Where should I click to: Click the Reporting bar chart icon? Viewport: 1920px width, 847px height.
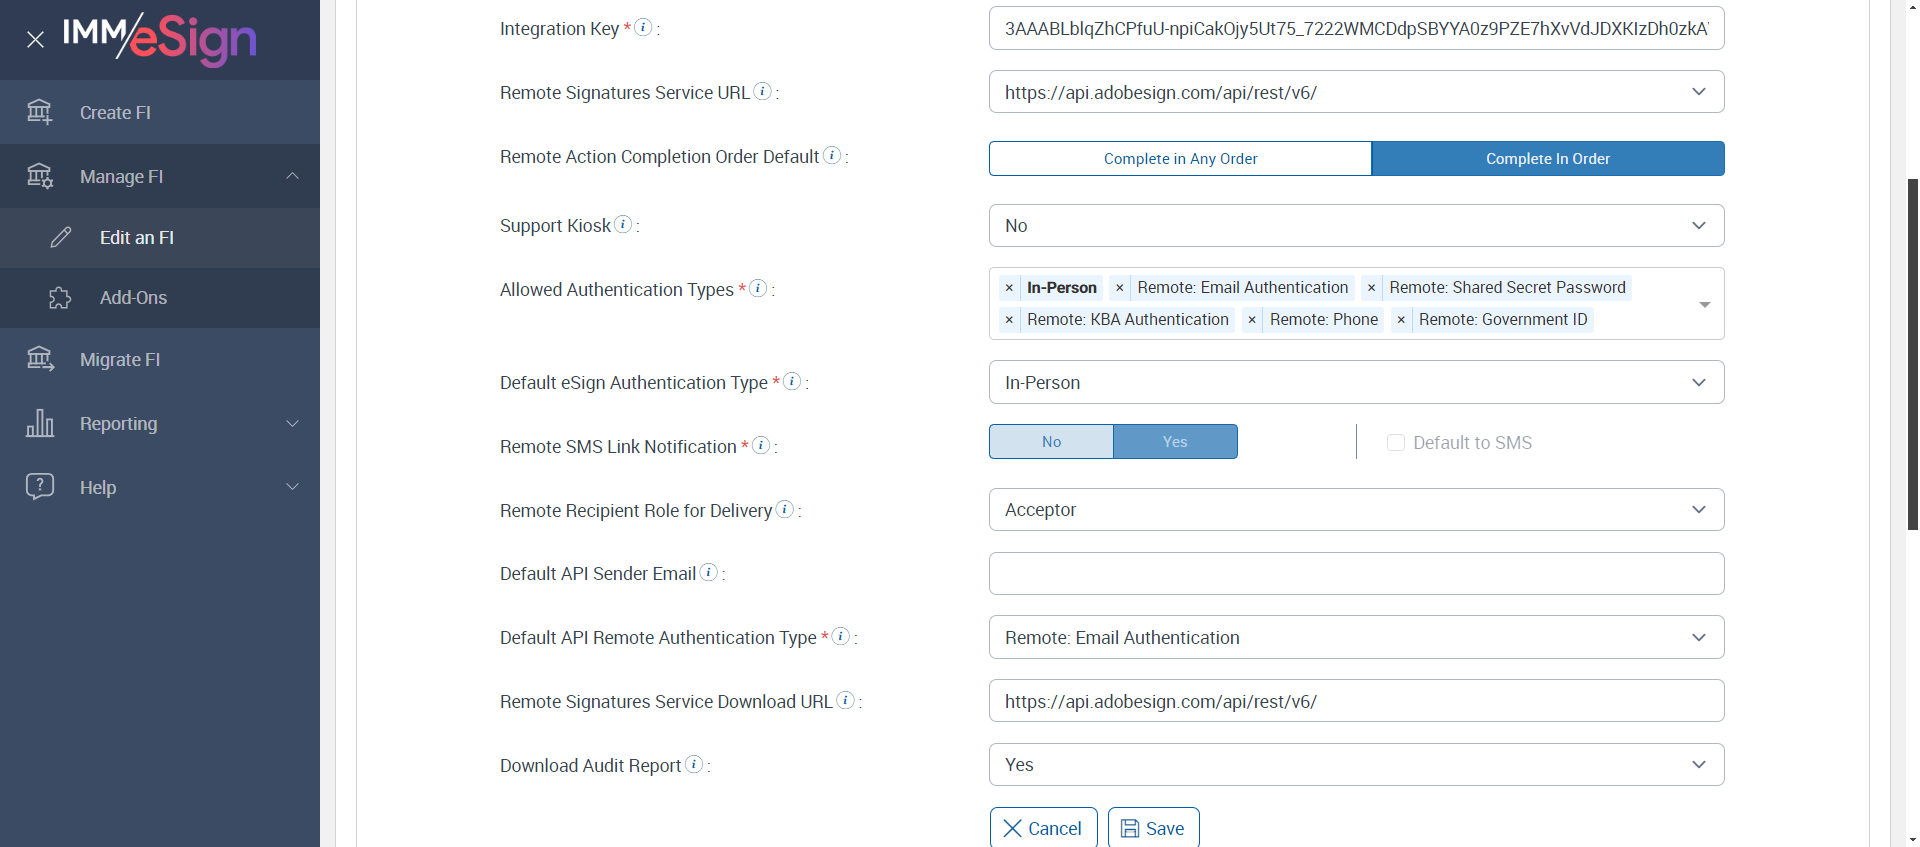pos(40,423)
